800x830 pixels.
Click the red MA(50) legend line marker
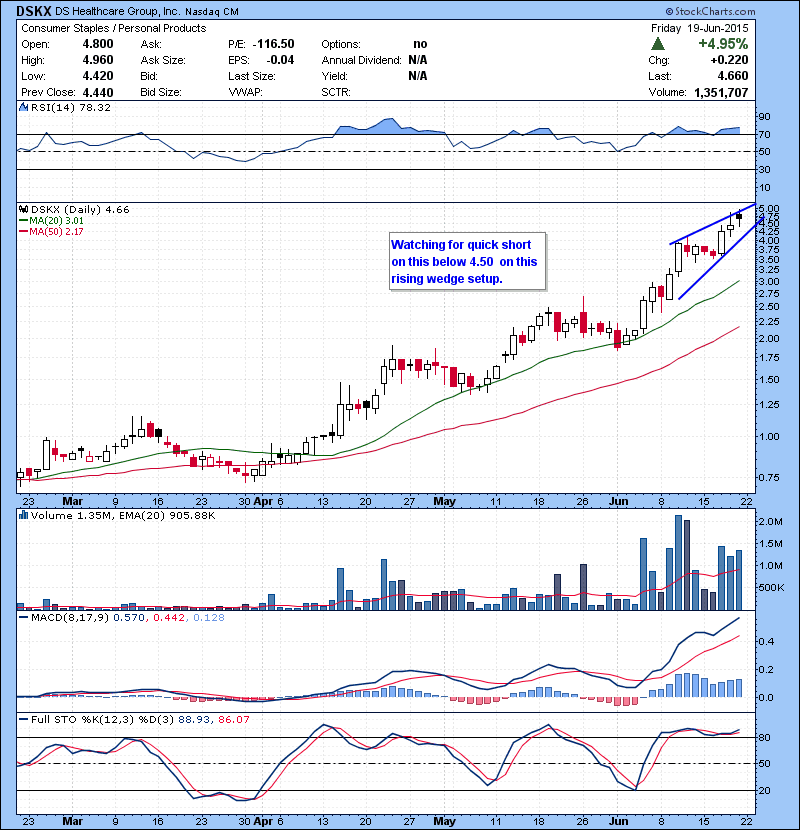[x=23, y=232]
